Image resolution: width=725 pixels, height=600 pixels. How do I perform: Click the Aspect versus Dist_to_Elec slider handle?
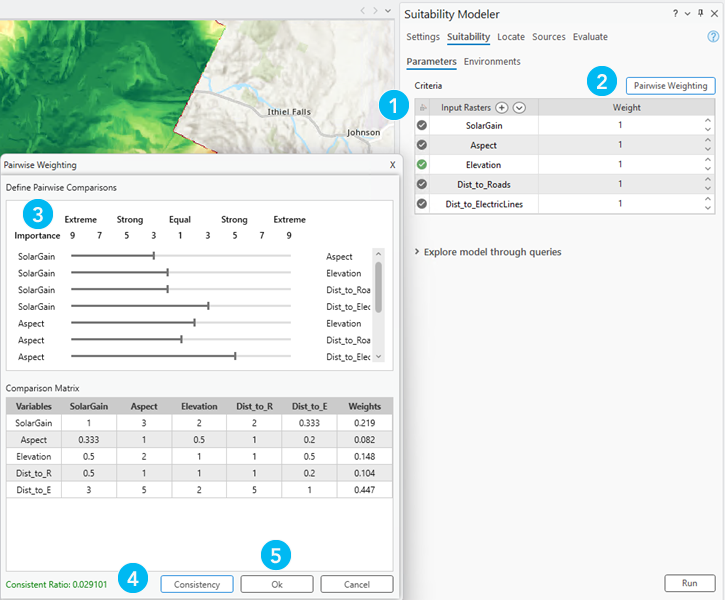coord(235,355)
